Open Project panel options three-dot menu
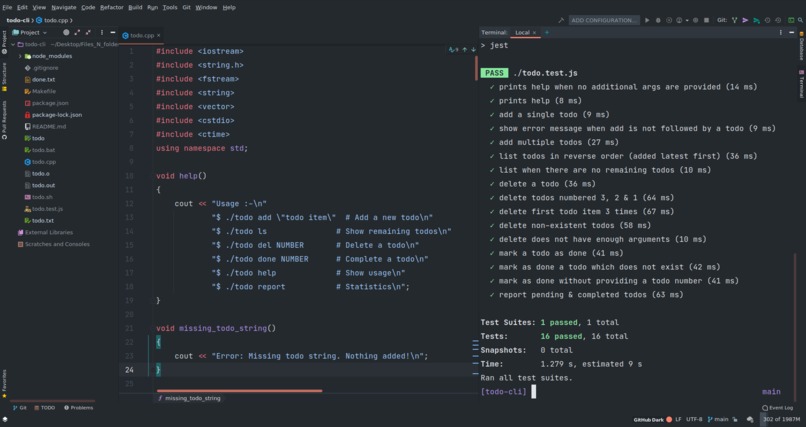 point(102,32)
